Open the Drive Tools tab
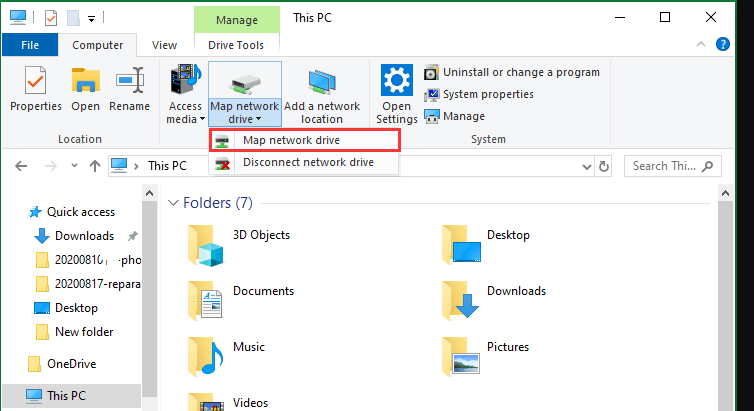 236,45
